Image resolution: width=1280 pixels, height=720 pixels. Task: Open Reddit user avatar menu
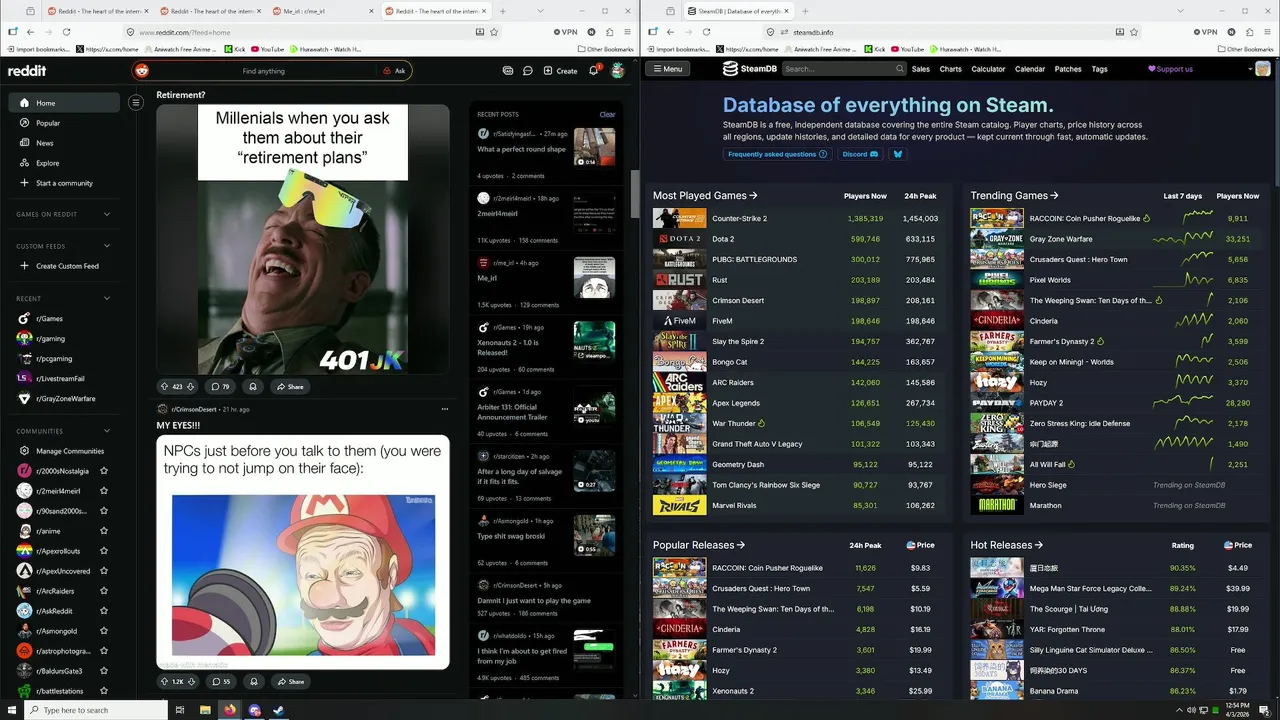[618, 71]
